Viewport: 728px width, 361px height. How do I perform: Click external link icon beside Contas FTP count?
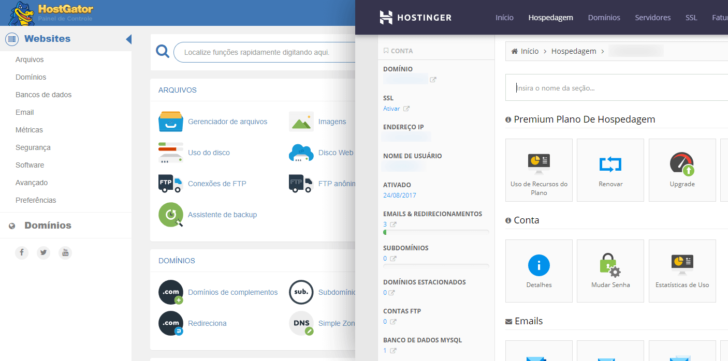coord(393,322)
